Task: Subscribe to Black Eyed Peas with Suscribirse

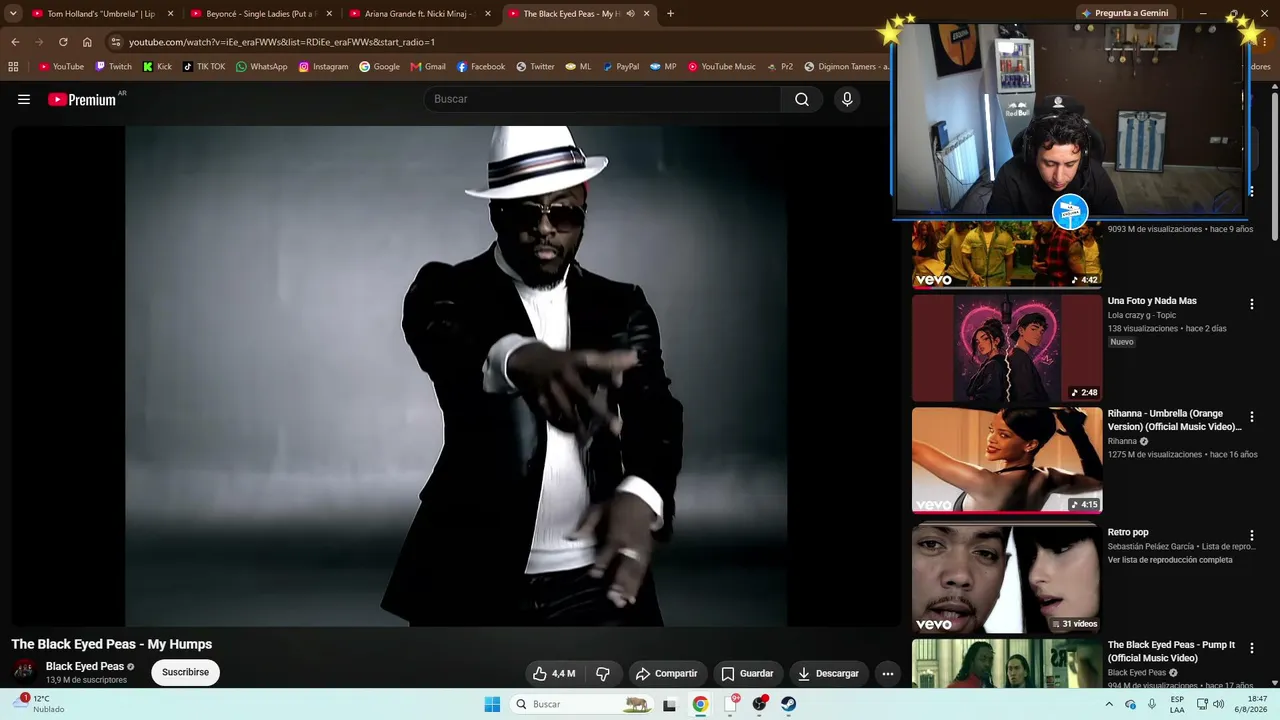Action: tap(186, 672)
